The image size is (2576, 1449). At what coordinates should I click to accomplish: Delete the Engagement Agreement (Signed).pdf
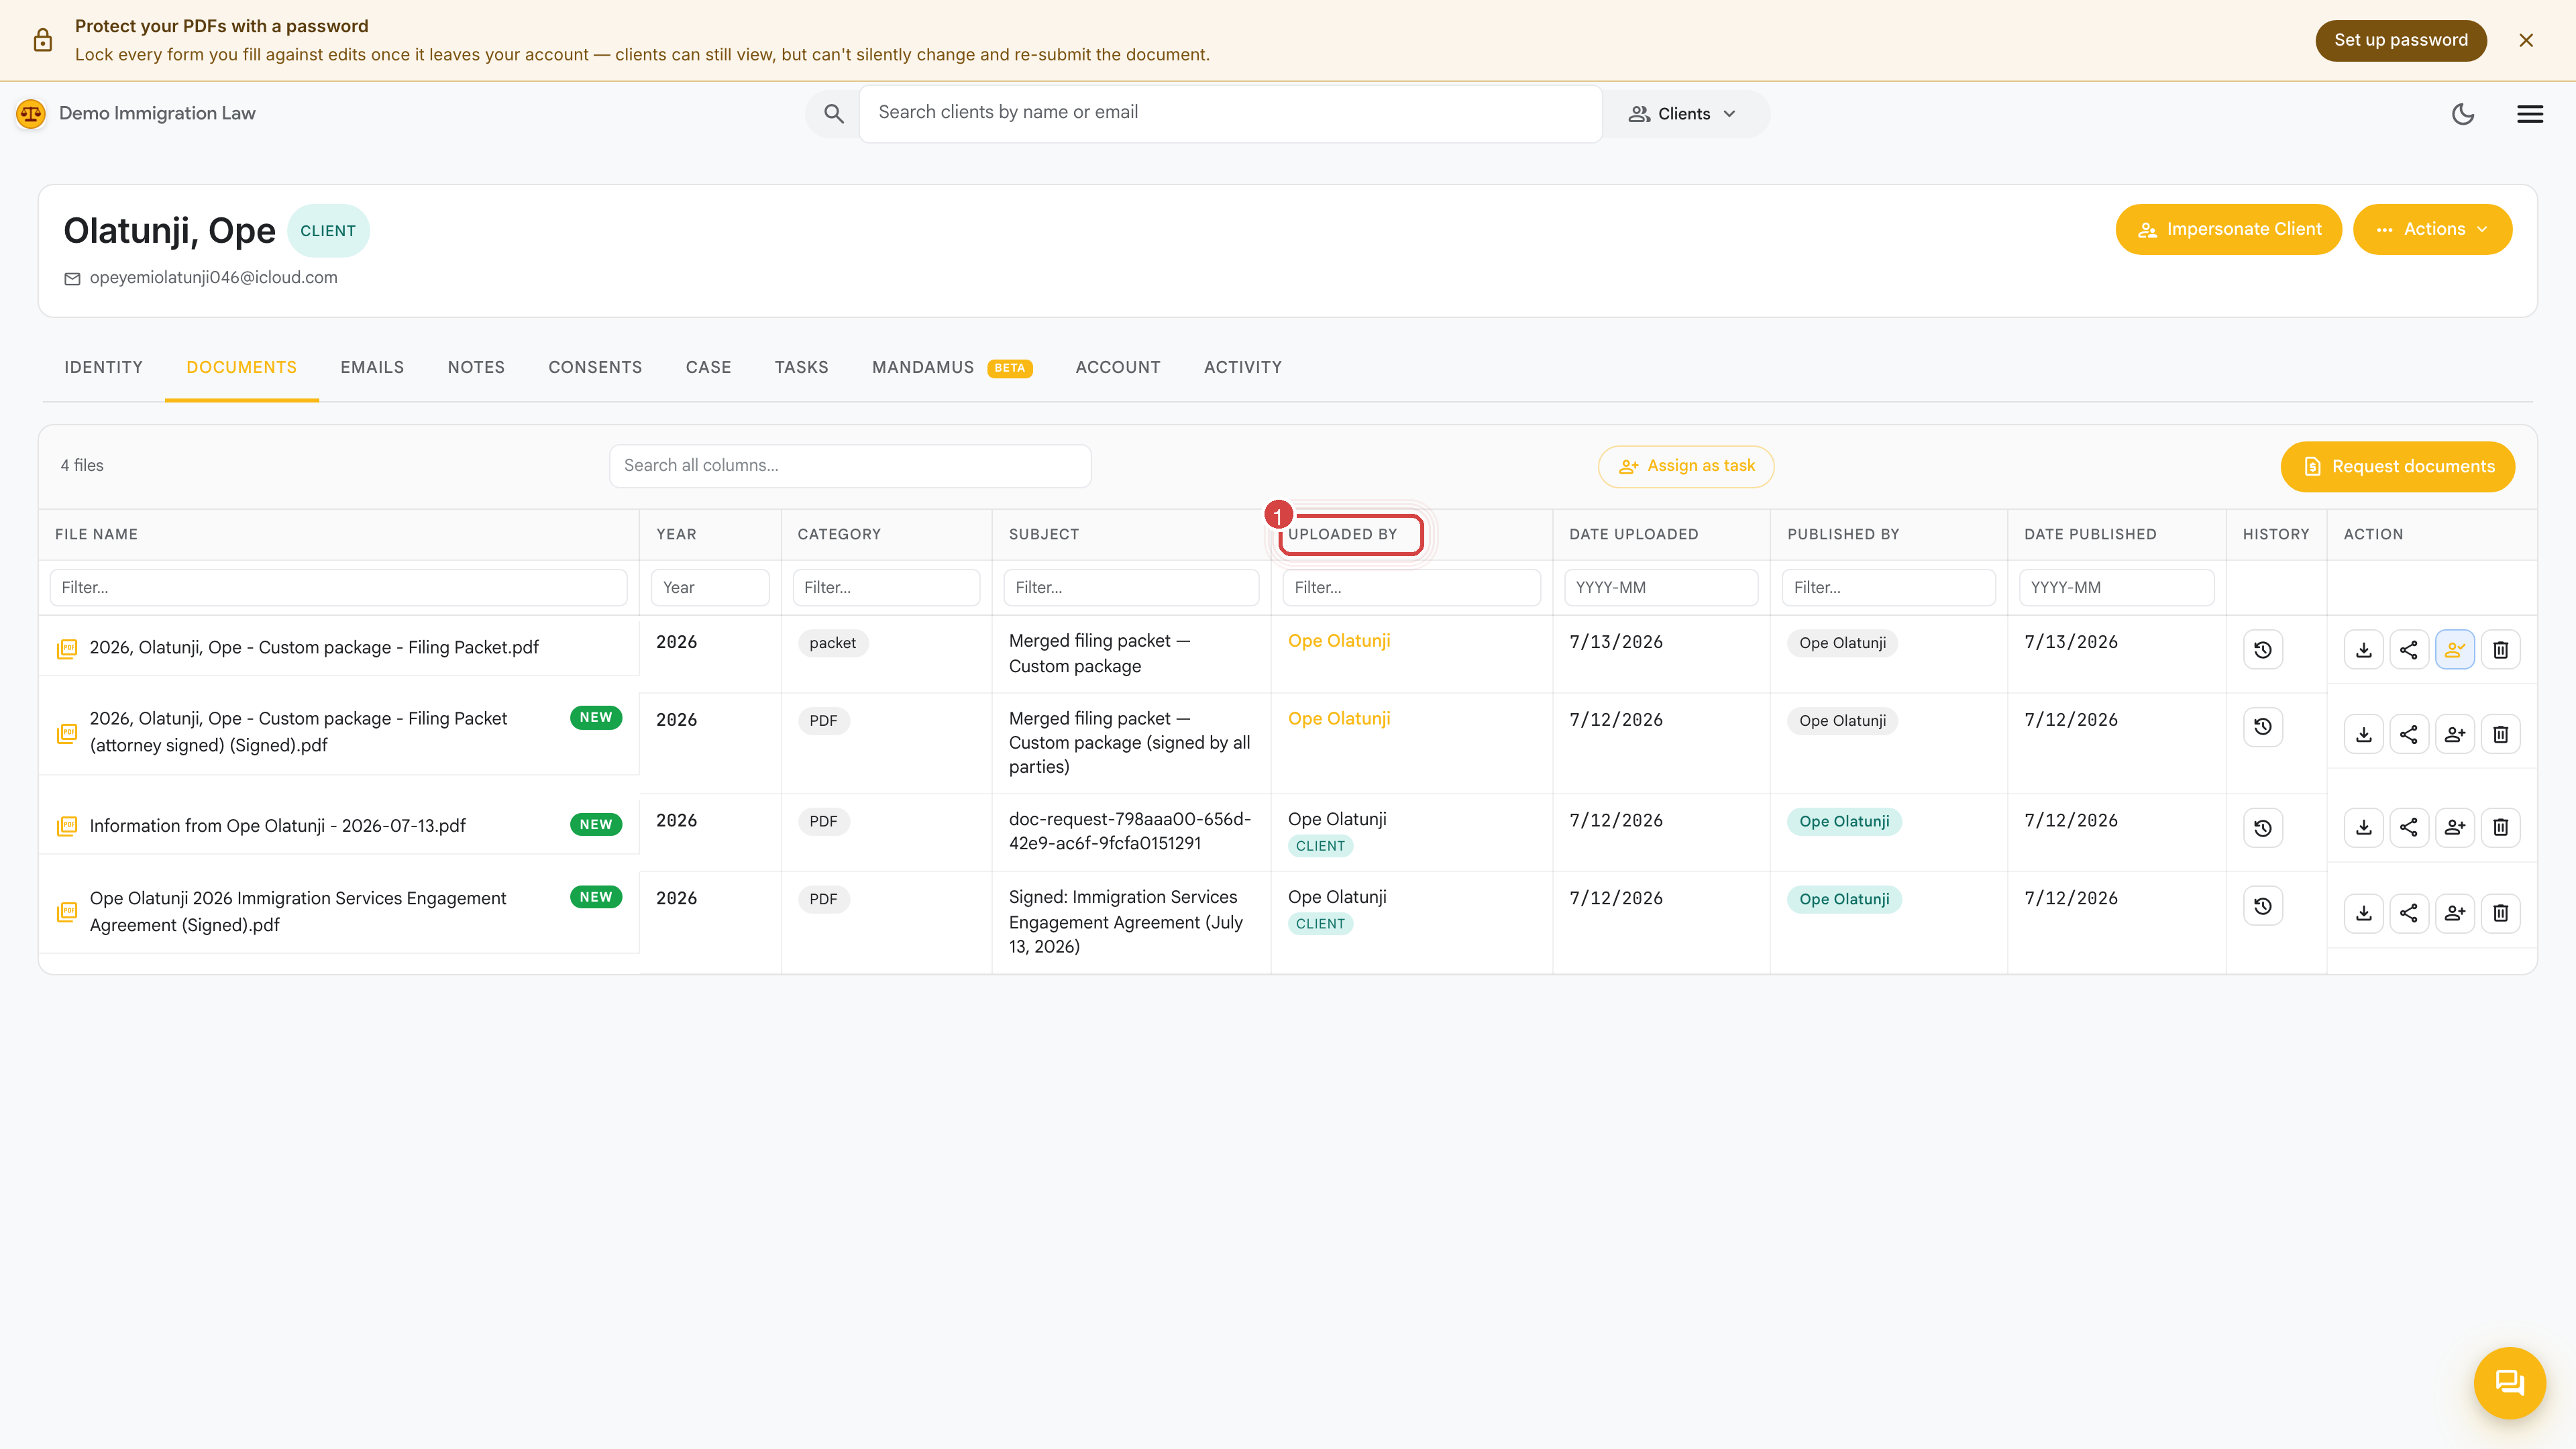(x=2501, y=913)
